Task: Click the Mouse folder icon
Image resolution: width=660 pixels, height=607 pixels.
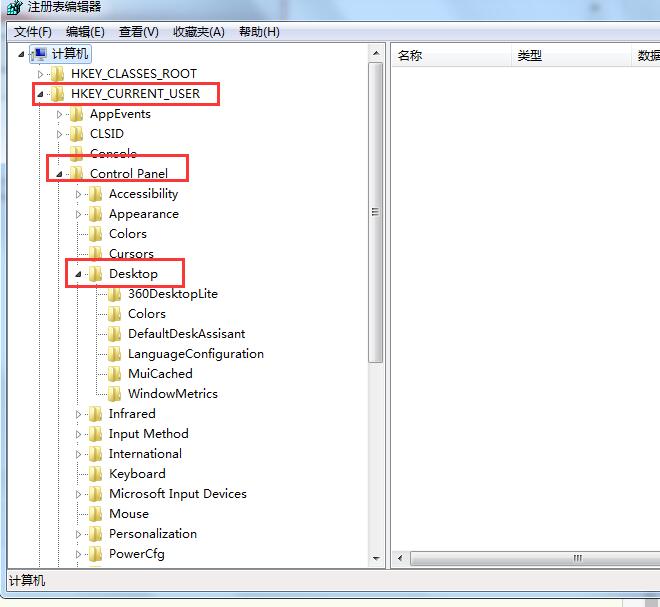Action: coord(96,514)
